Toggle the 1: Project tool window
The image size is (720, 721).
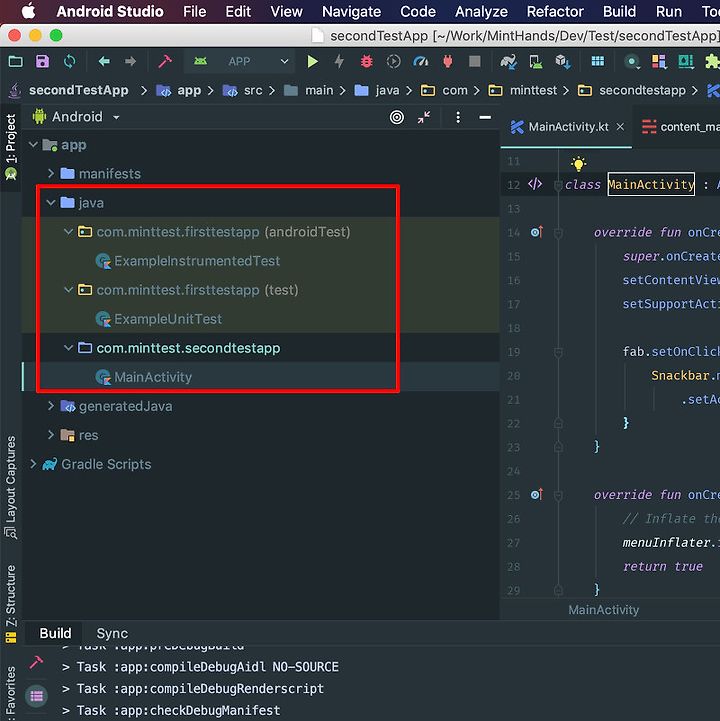coord(11,147)
